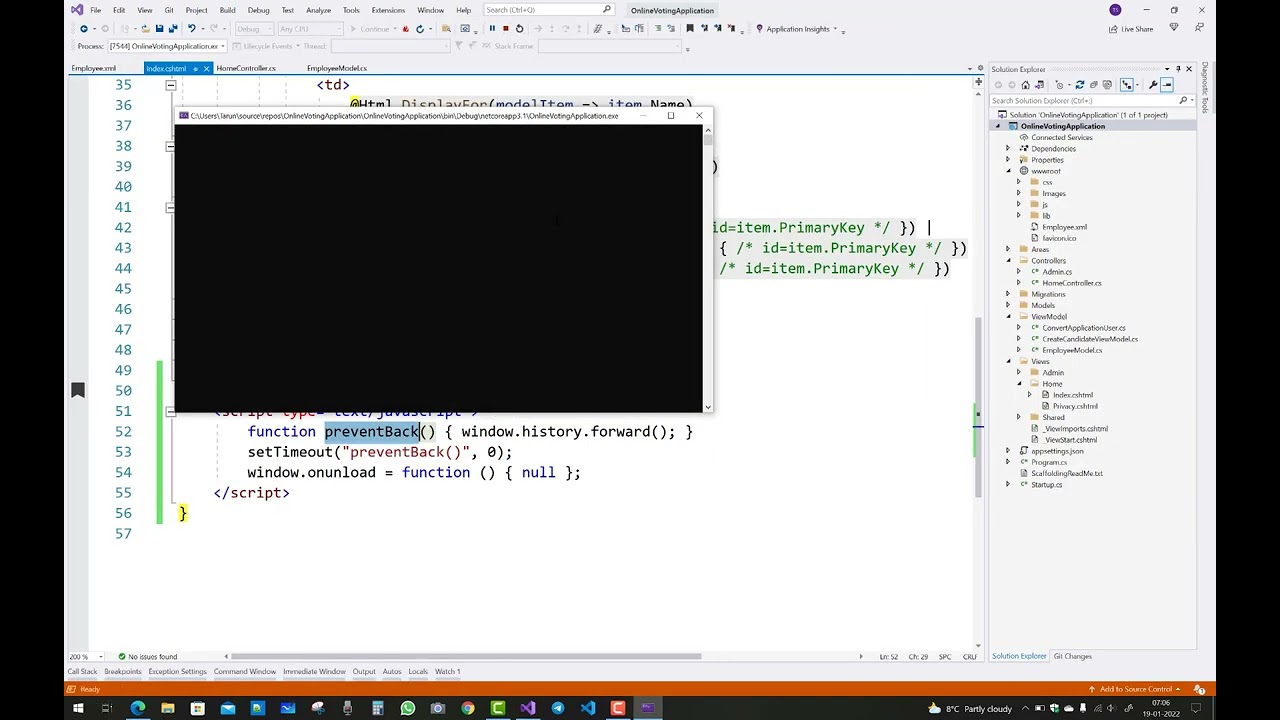1280x720 pixels.
Task: Open the Extensions menu
Action: (388, 10)
